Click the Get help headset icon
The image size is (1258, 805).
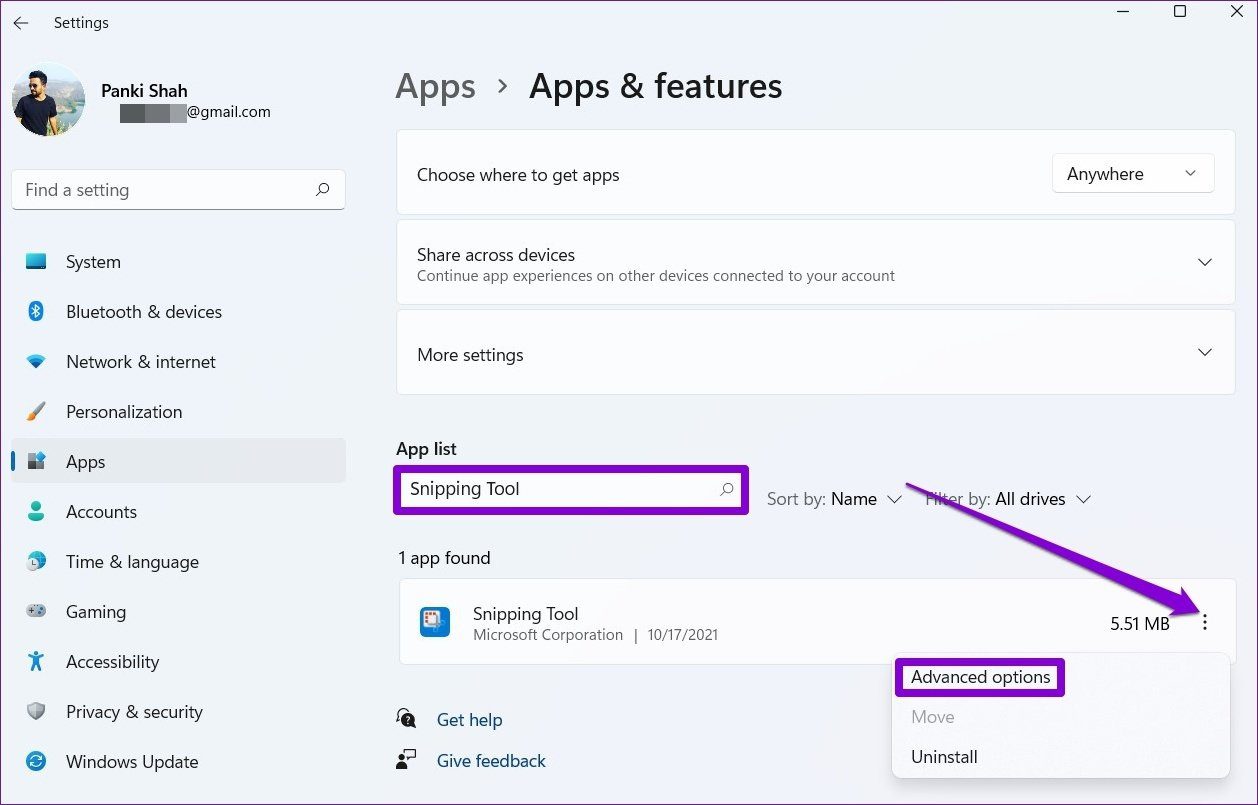coord(406,719)
